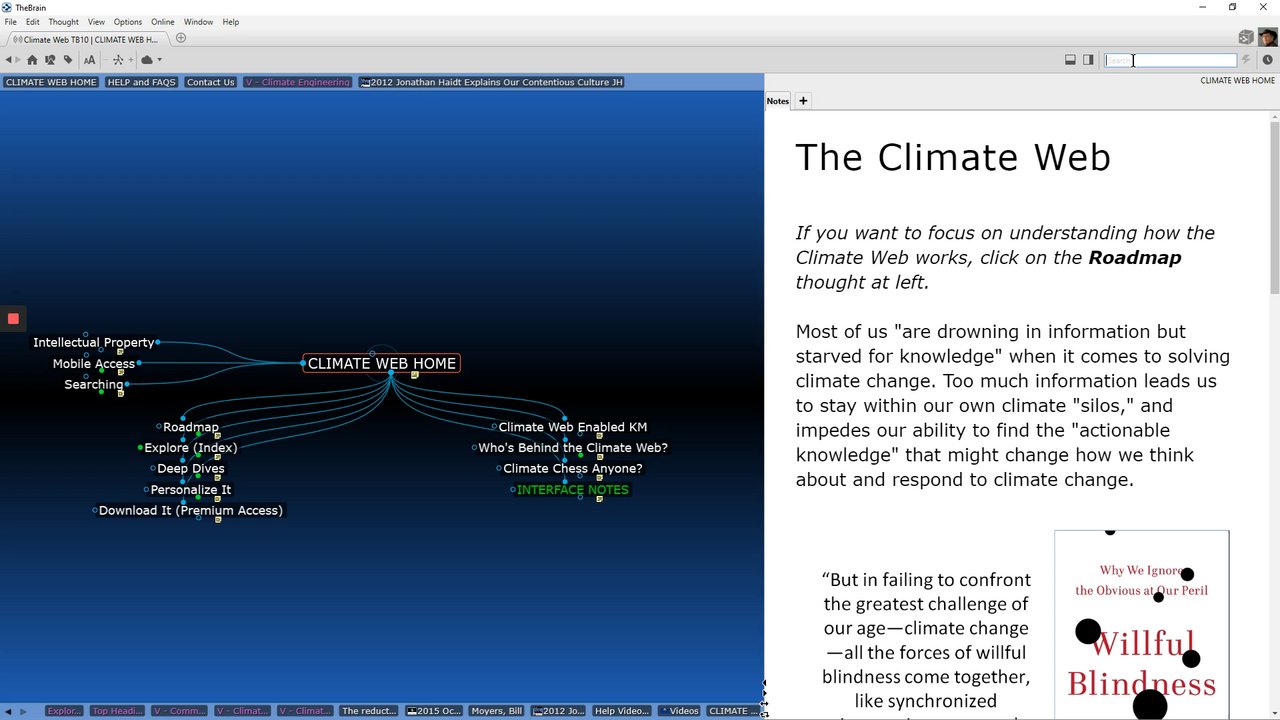Open the Deep Dives thought
The width and height of the screenshot is (1280, 720).
(191, 468)
